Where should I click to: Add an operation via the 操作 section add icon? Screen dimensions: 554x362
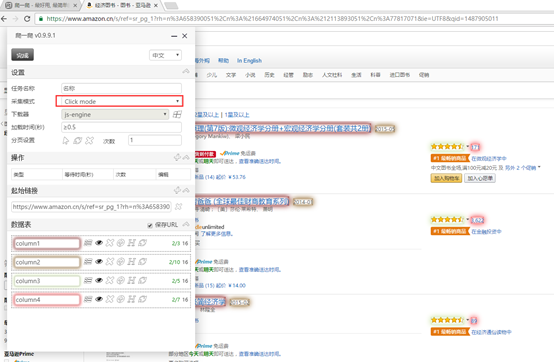click(177, 158)
